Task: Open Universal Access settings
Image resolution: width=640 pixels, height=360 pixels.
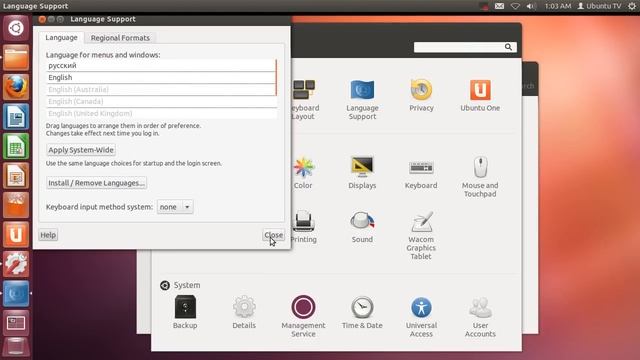Action: pos(421,316)
